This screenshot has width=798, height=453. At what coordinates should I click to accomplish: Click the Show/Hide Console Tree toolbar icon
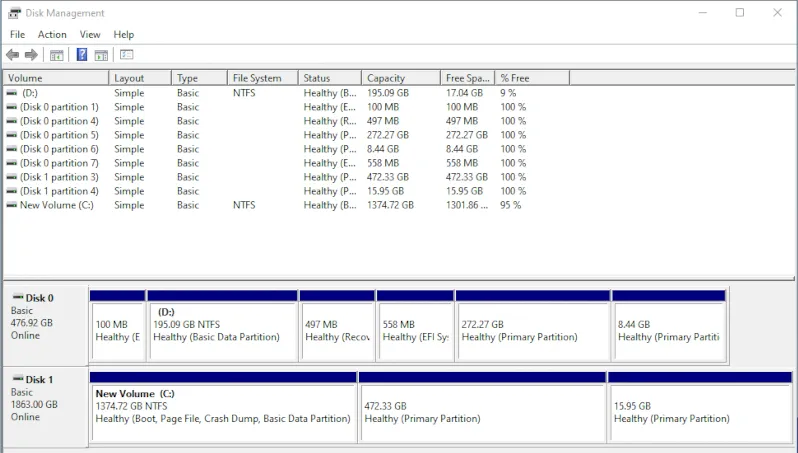56,55
